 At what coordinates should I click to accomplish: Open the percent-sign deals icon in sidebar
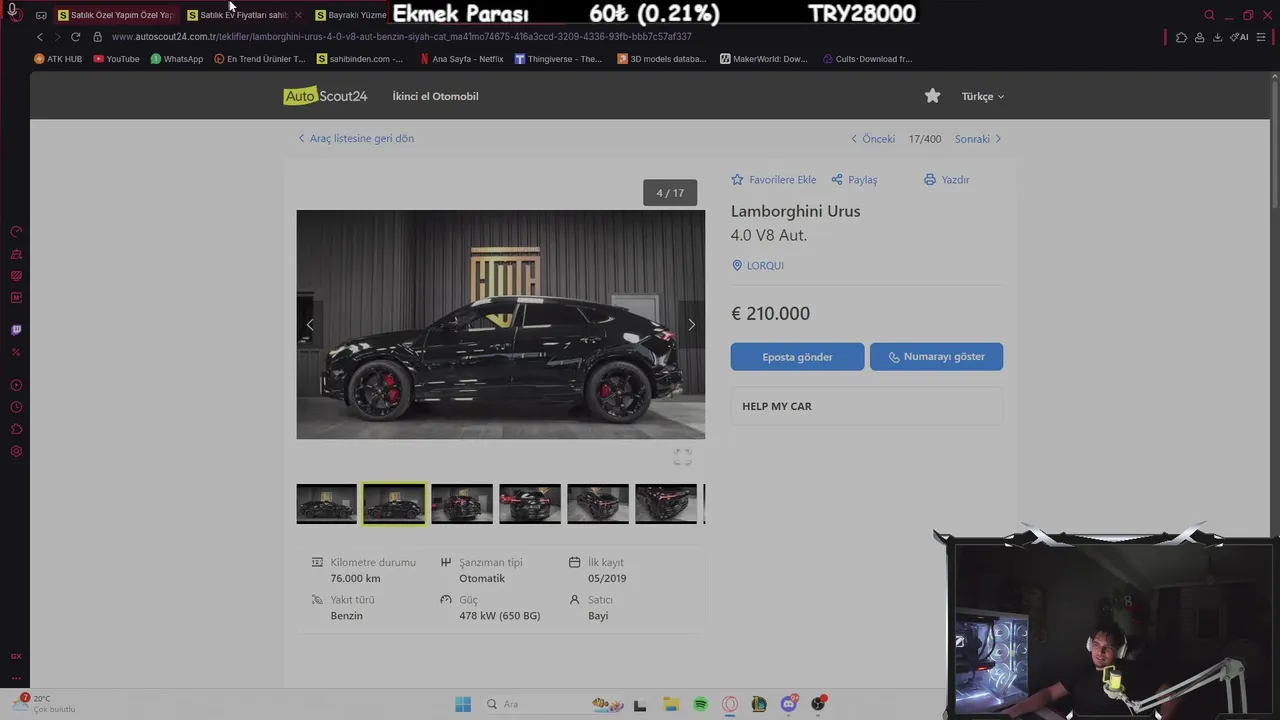(x=16, y=352)
